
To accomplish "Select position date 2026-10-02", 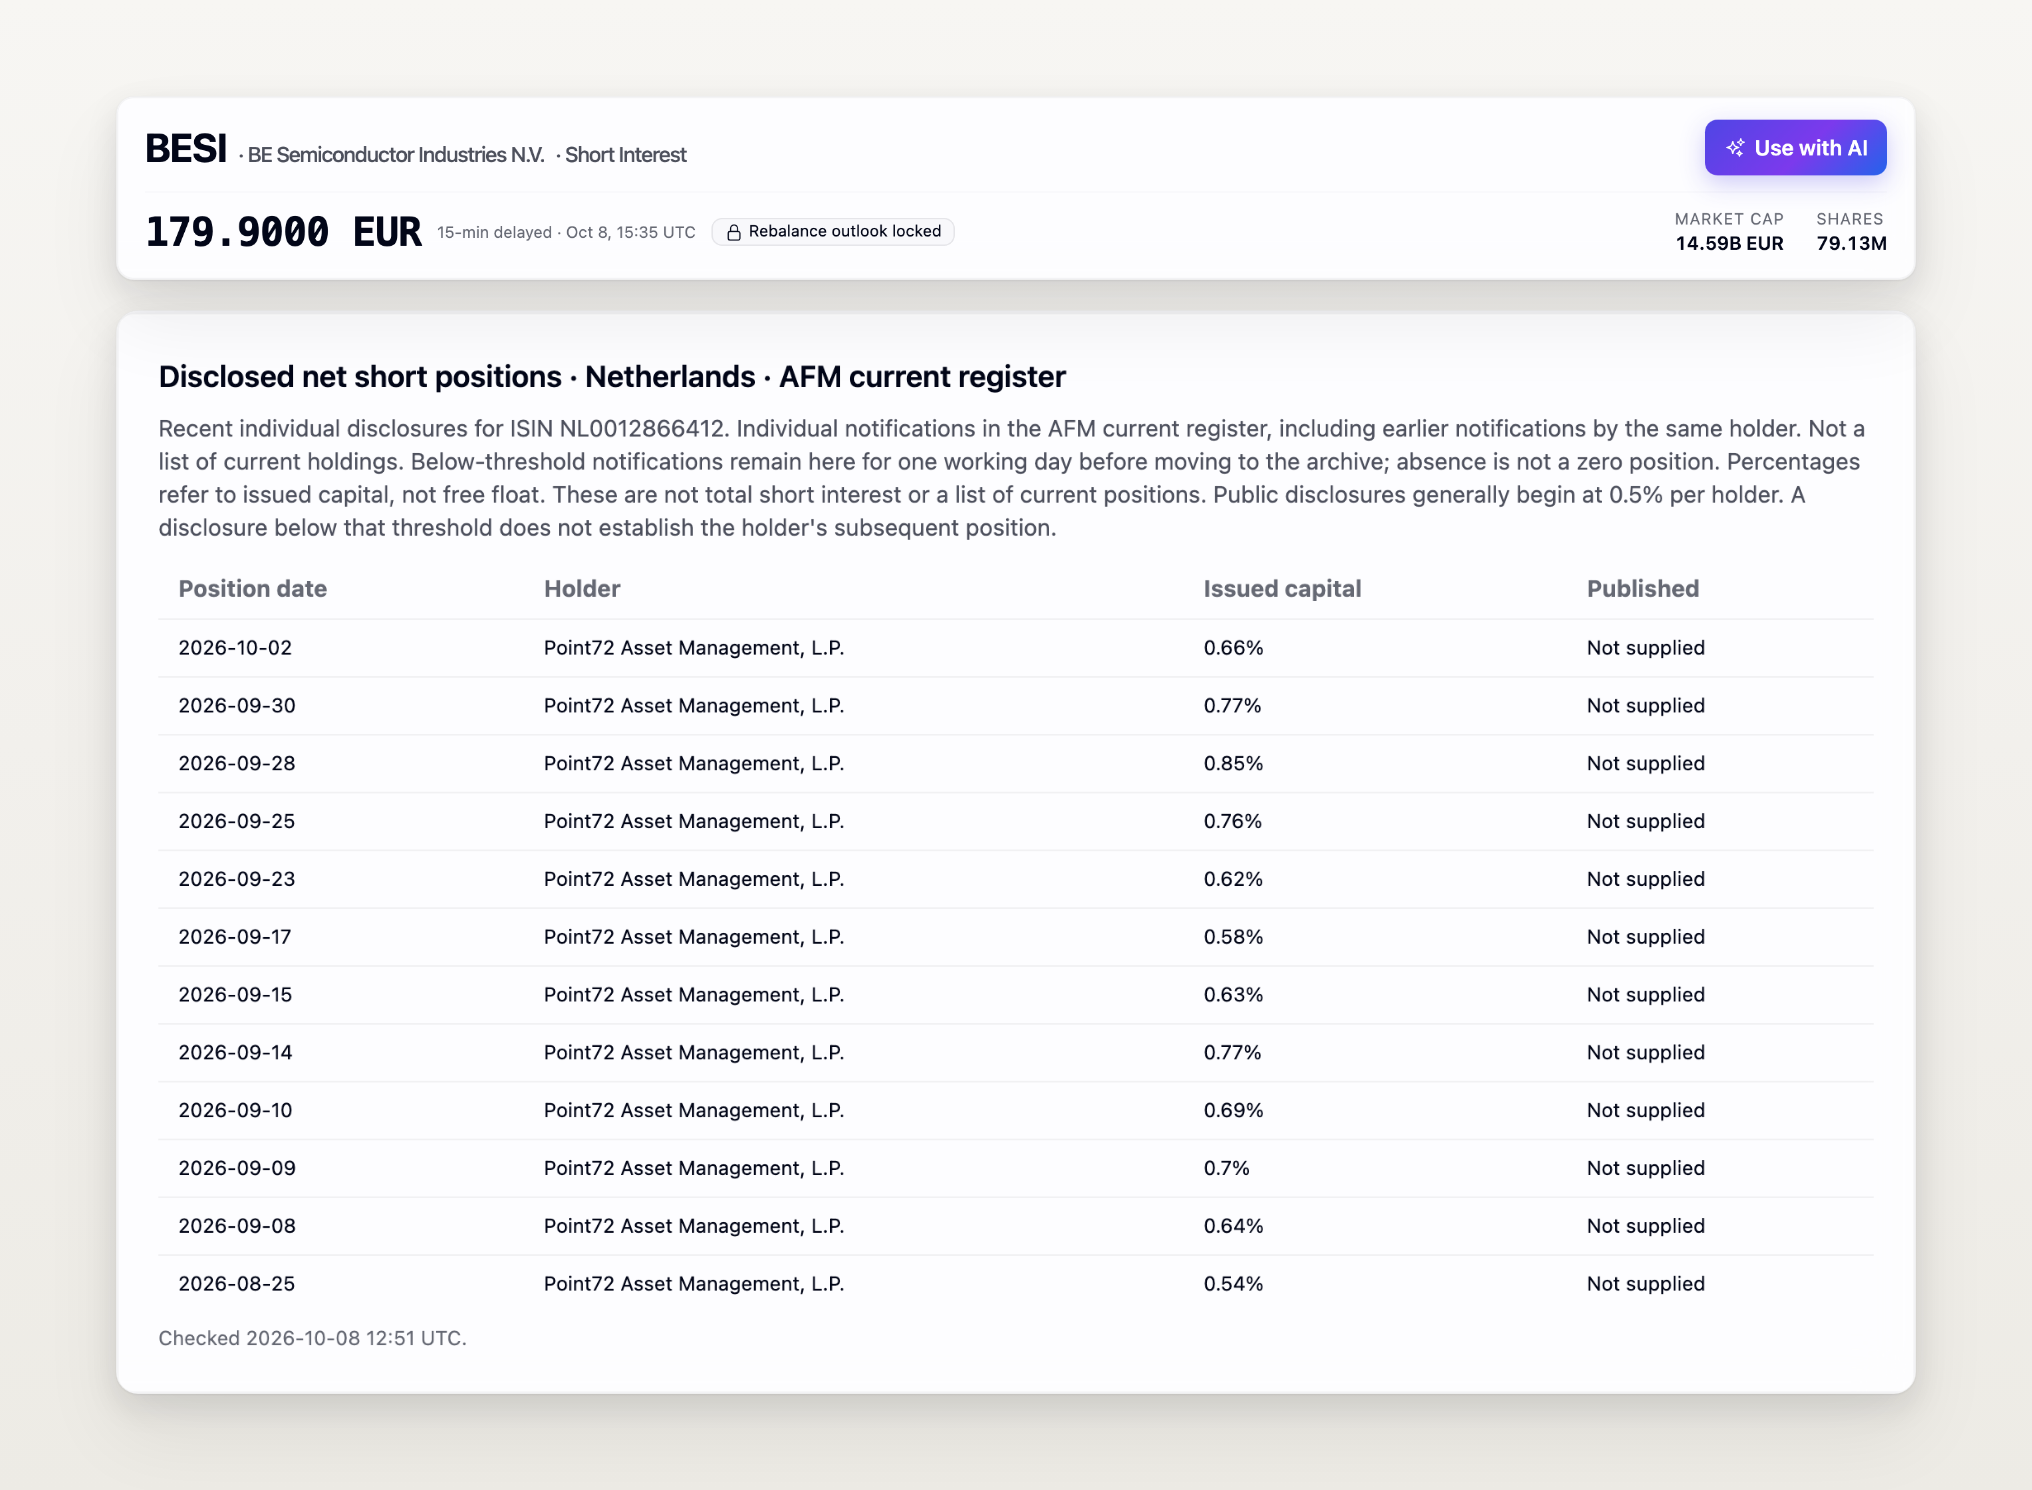I will pyautogui.click(x=235, y=648).
